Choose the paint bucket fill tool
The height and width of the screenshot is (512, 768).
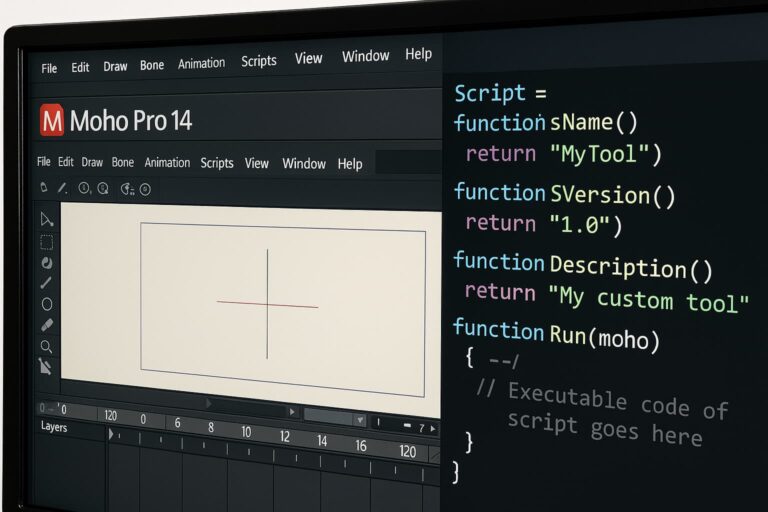pos(46,263)
